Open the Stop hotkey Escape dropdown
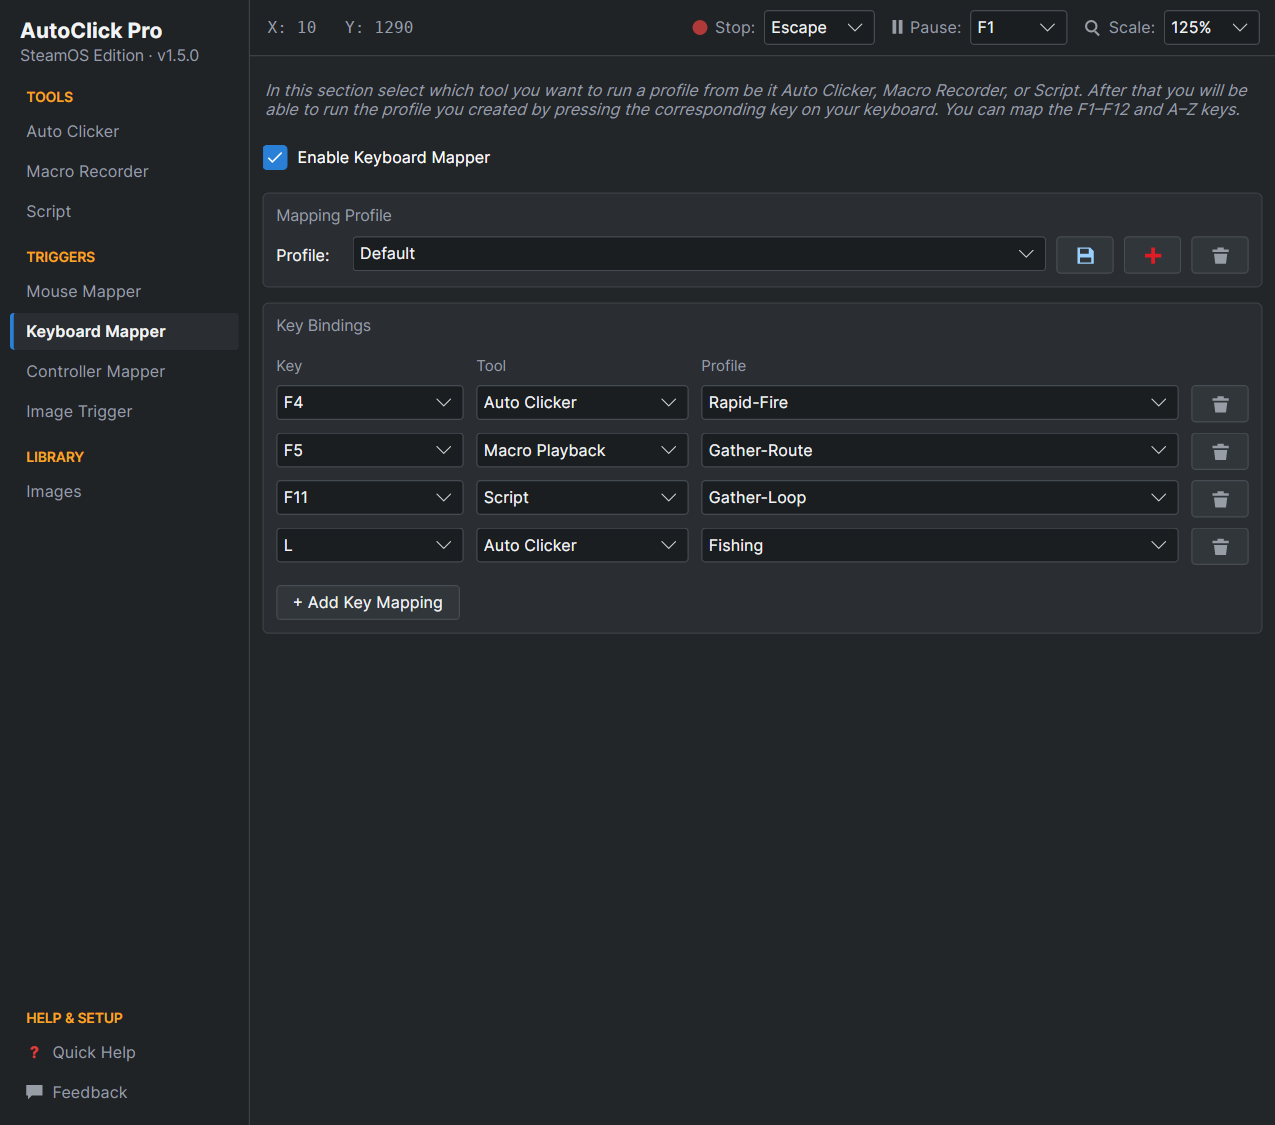 819,28
